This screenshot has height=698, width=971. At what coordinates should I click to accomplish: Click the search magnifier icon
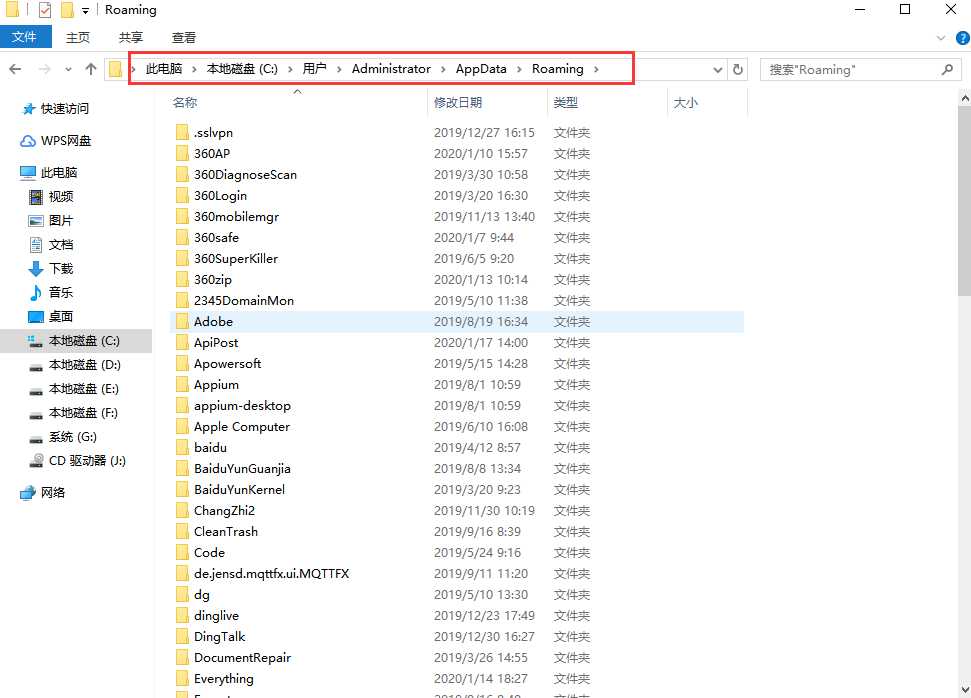click(947, 69)
